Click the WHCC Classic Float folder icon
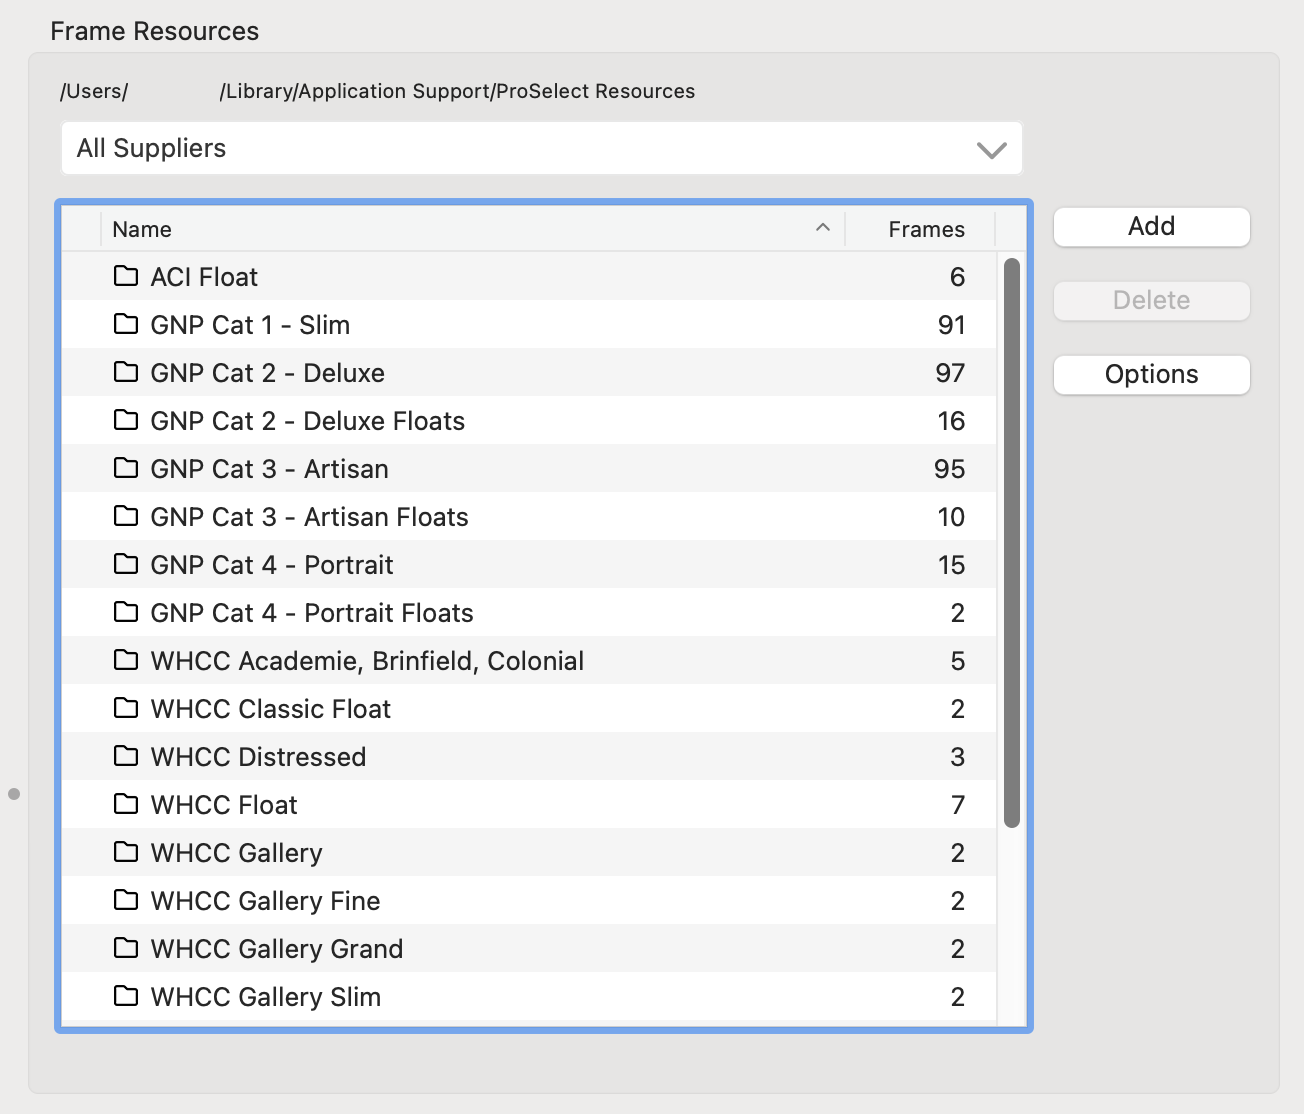This screenshot has height=1114, width=1304. tap(126, 708)
